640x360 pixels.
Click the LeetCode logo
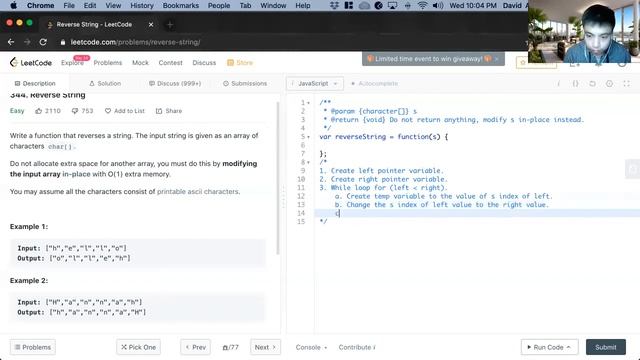tap(31, 62)
